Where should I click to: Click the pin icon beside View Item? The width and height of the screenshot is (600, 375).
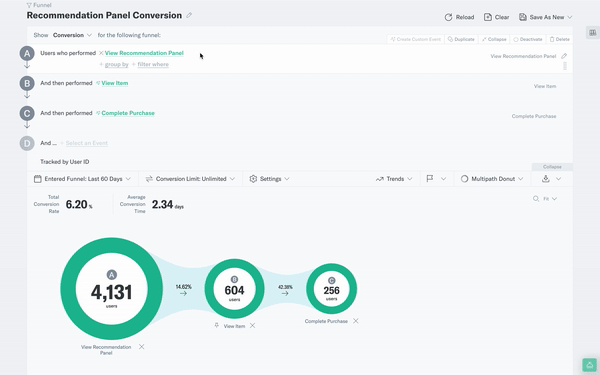click(217, 325)
